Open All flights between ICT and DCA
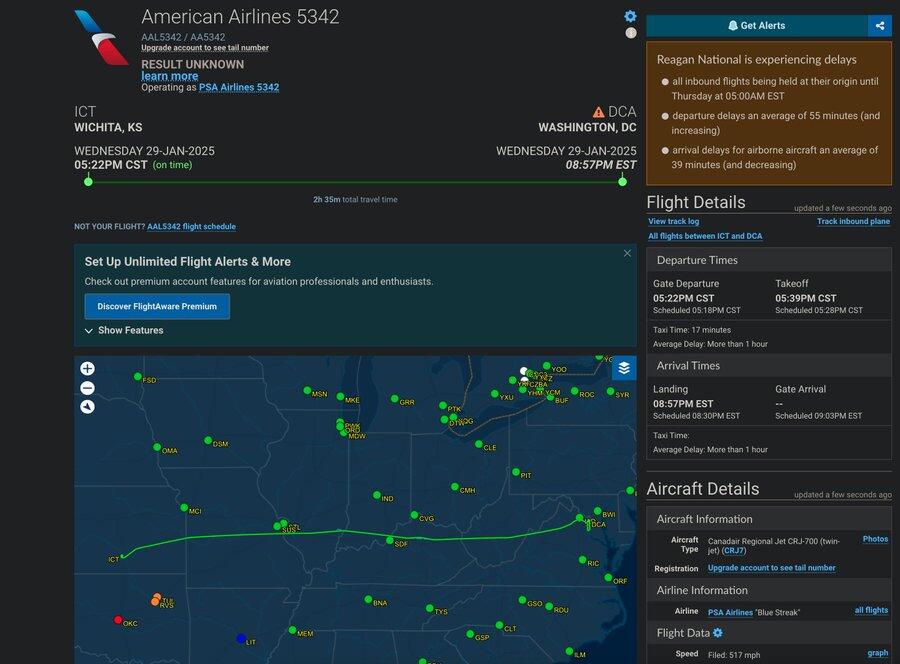The width and height of the screenshot is (900, 664). click(x=705, y=236)
